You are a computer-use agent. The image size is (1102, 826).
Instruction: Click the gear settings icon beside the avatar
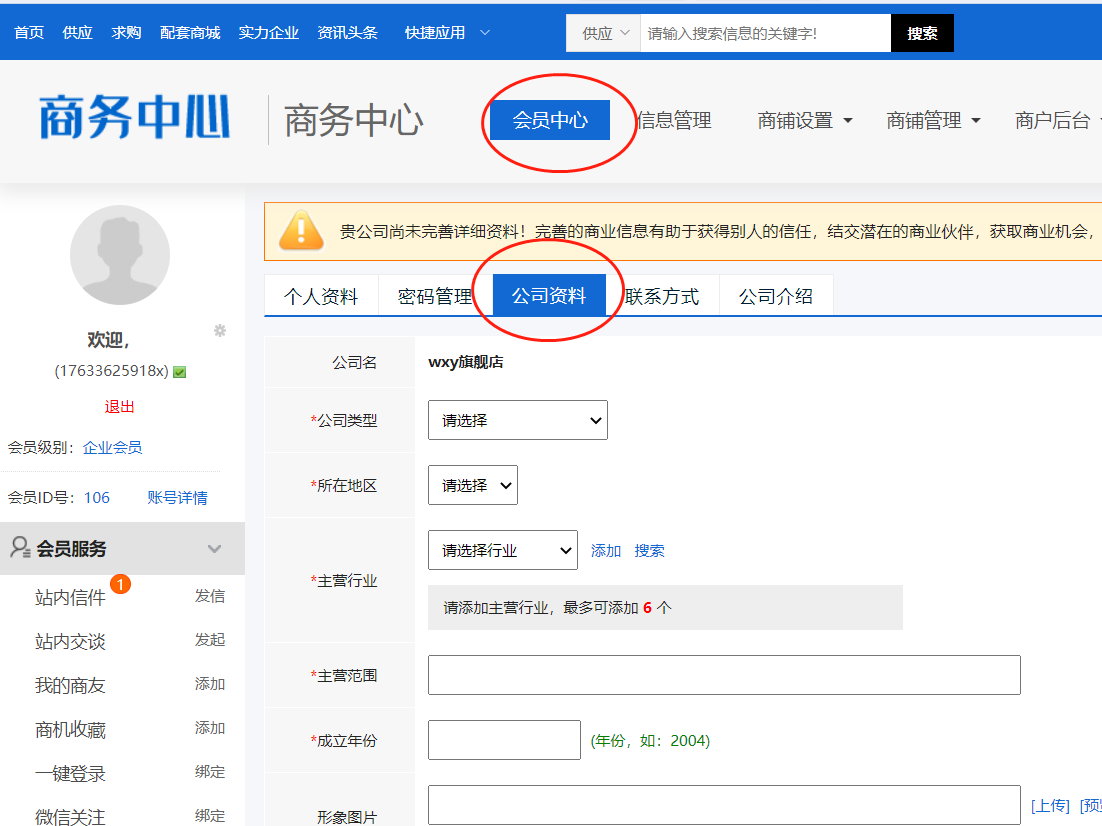click(220, 331)
